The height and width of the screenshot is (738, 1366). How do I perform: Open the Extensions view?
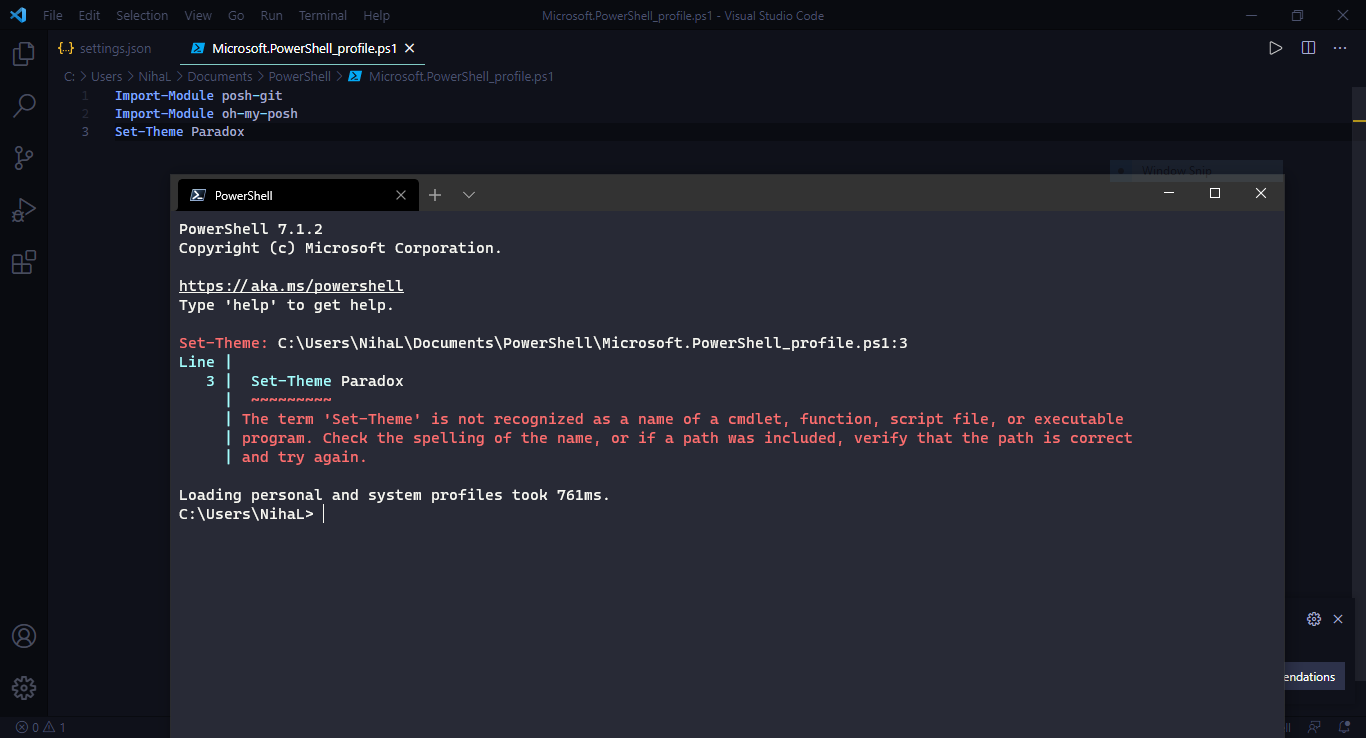click(23, 261)
